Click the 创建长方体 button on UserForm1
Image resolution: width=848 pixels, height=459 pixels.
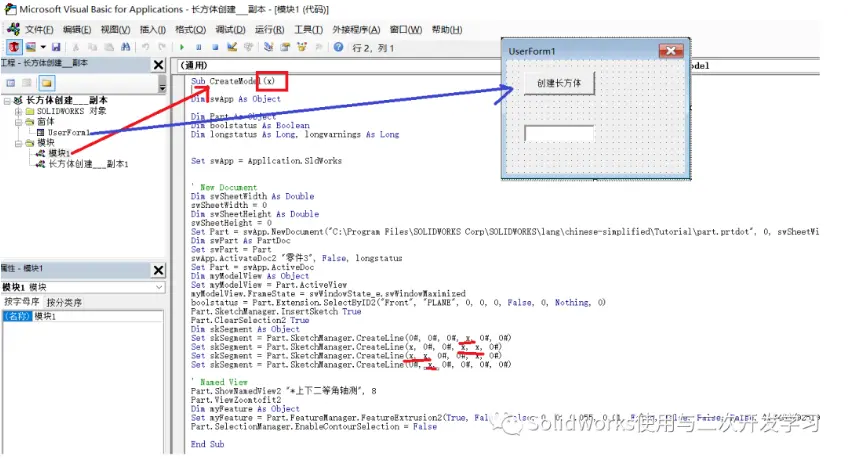coord(559,83)
